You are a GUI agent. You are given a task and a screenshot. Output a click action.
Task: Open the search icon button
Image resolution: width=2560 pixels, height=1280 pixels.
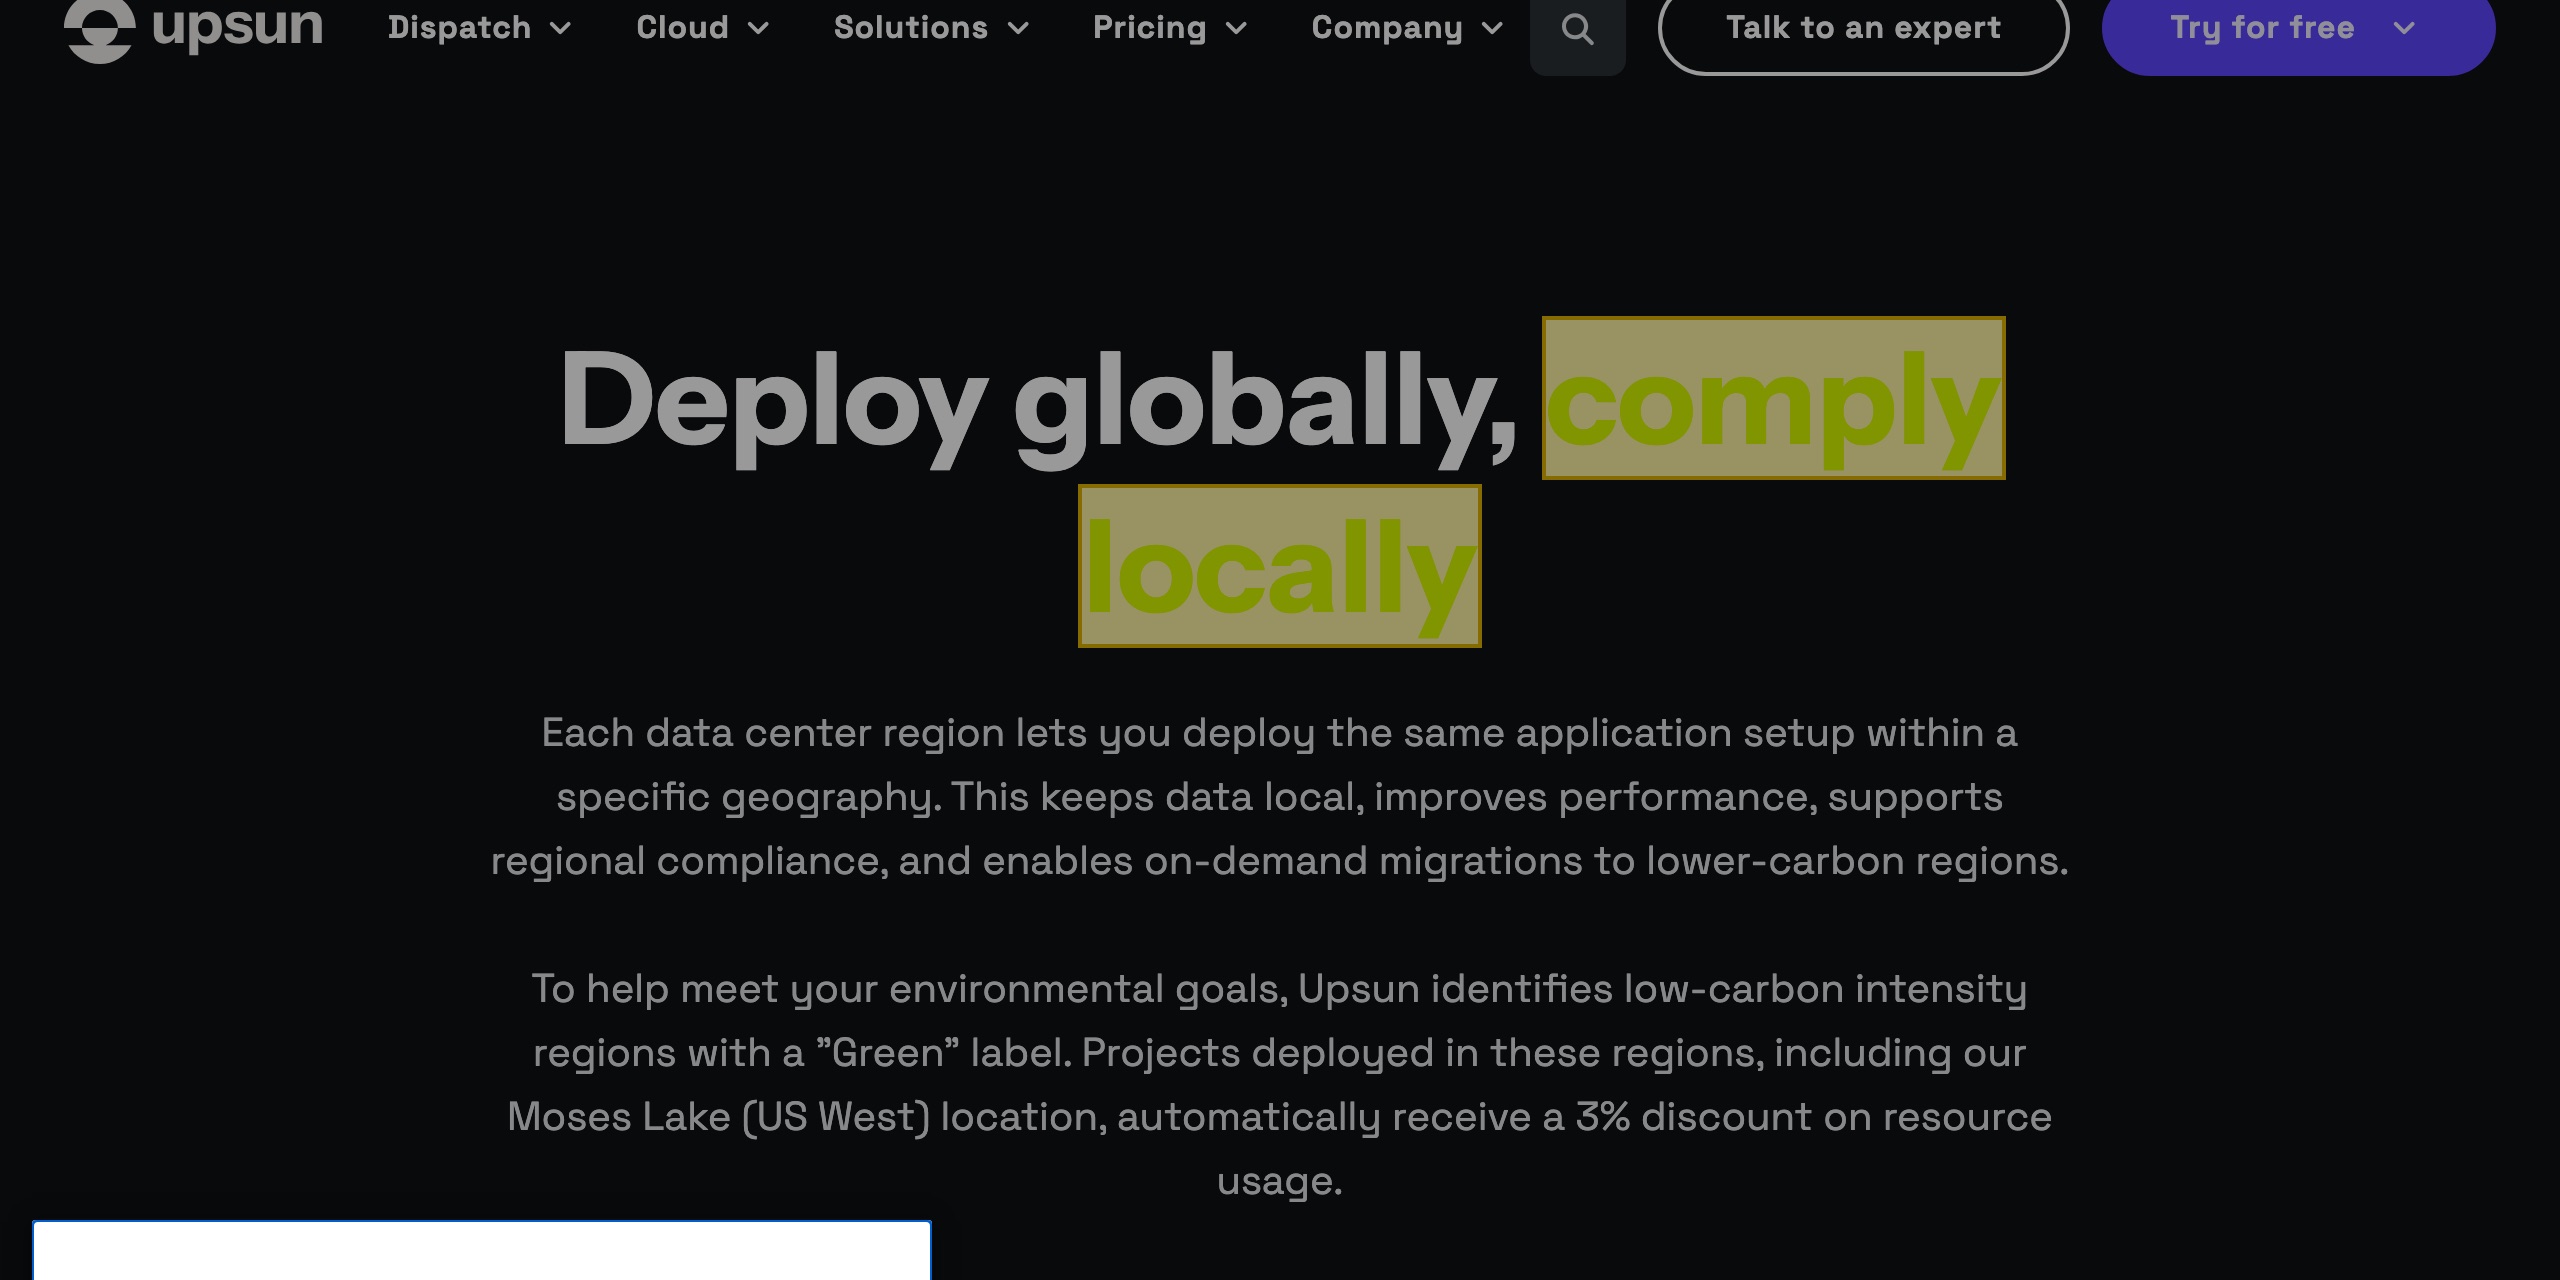click(1577, 30)
